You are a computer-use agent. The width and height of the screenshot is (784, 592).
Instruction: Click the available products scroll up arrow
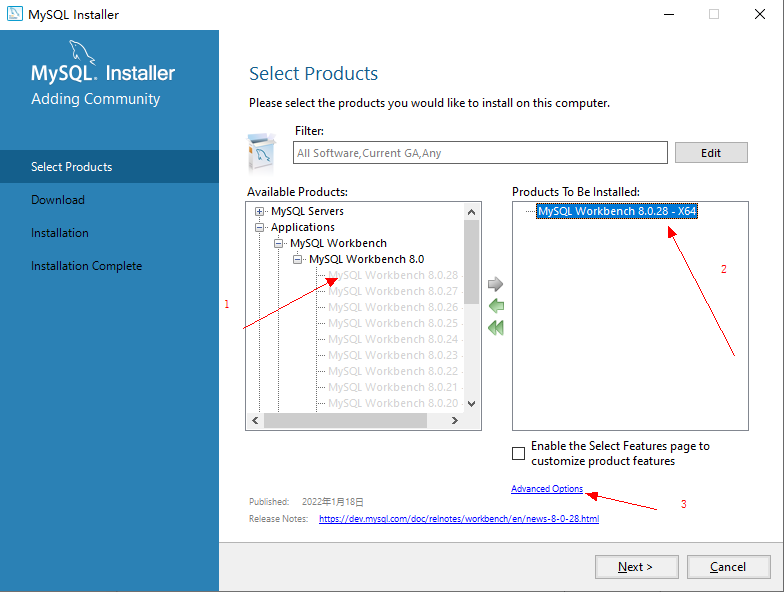click(471, 212)
